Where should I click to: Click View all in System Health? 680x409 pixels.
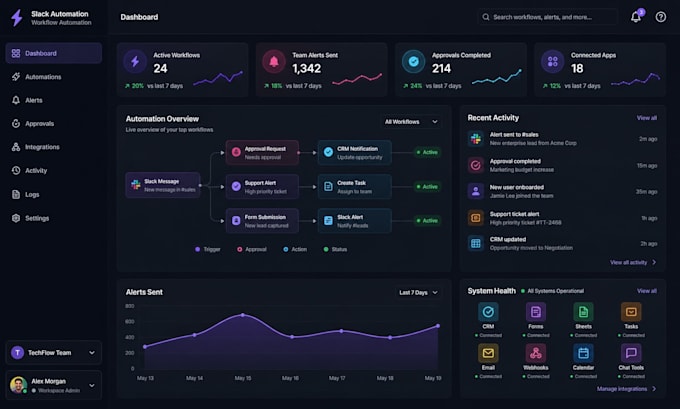(x=647, y=291)
